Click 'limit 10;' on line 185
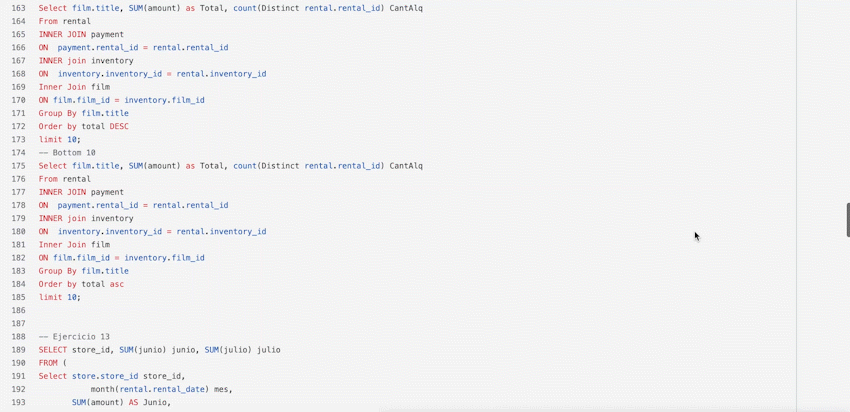The image size is (850, 412). tap(59, 297)
